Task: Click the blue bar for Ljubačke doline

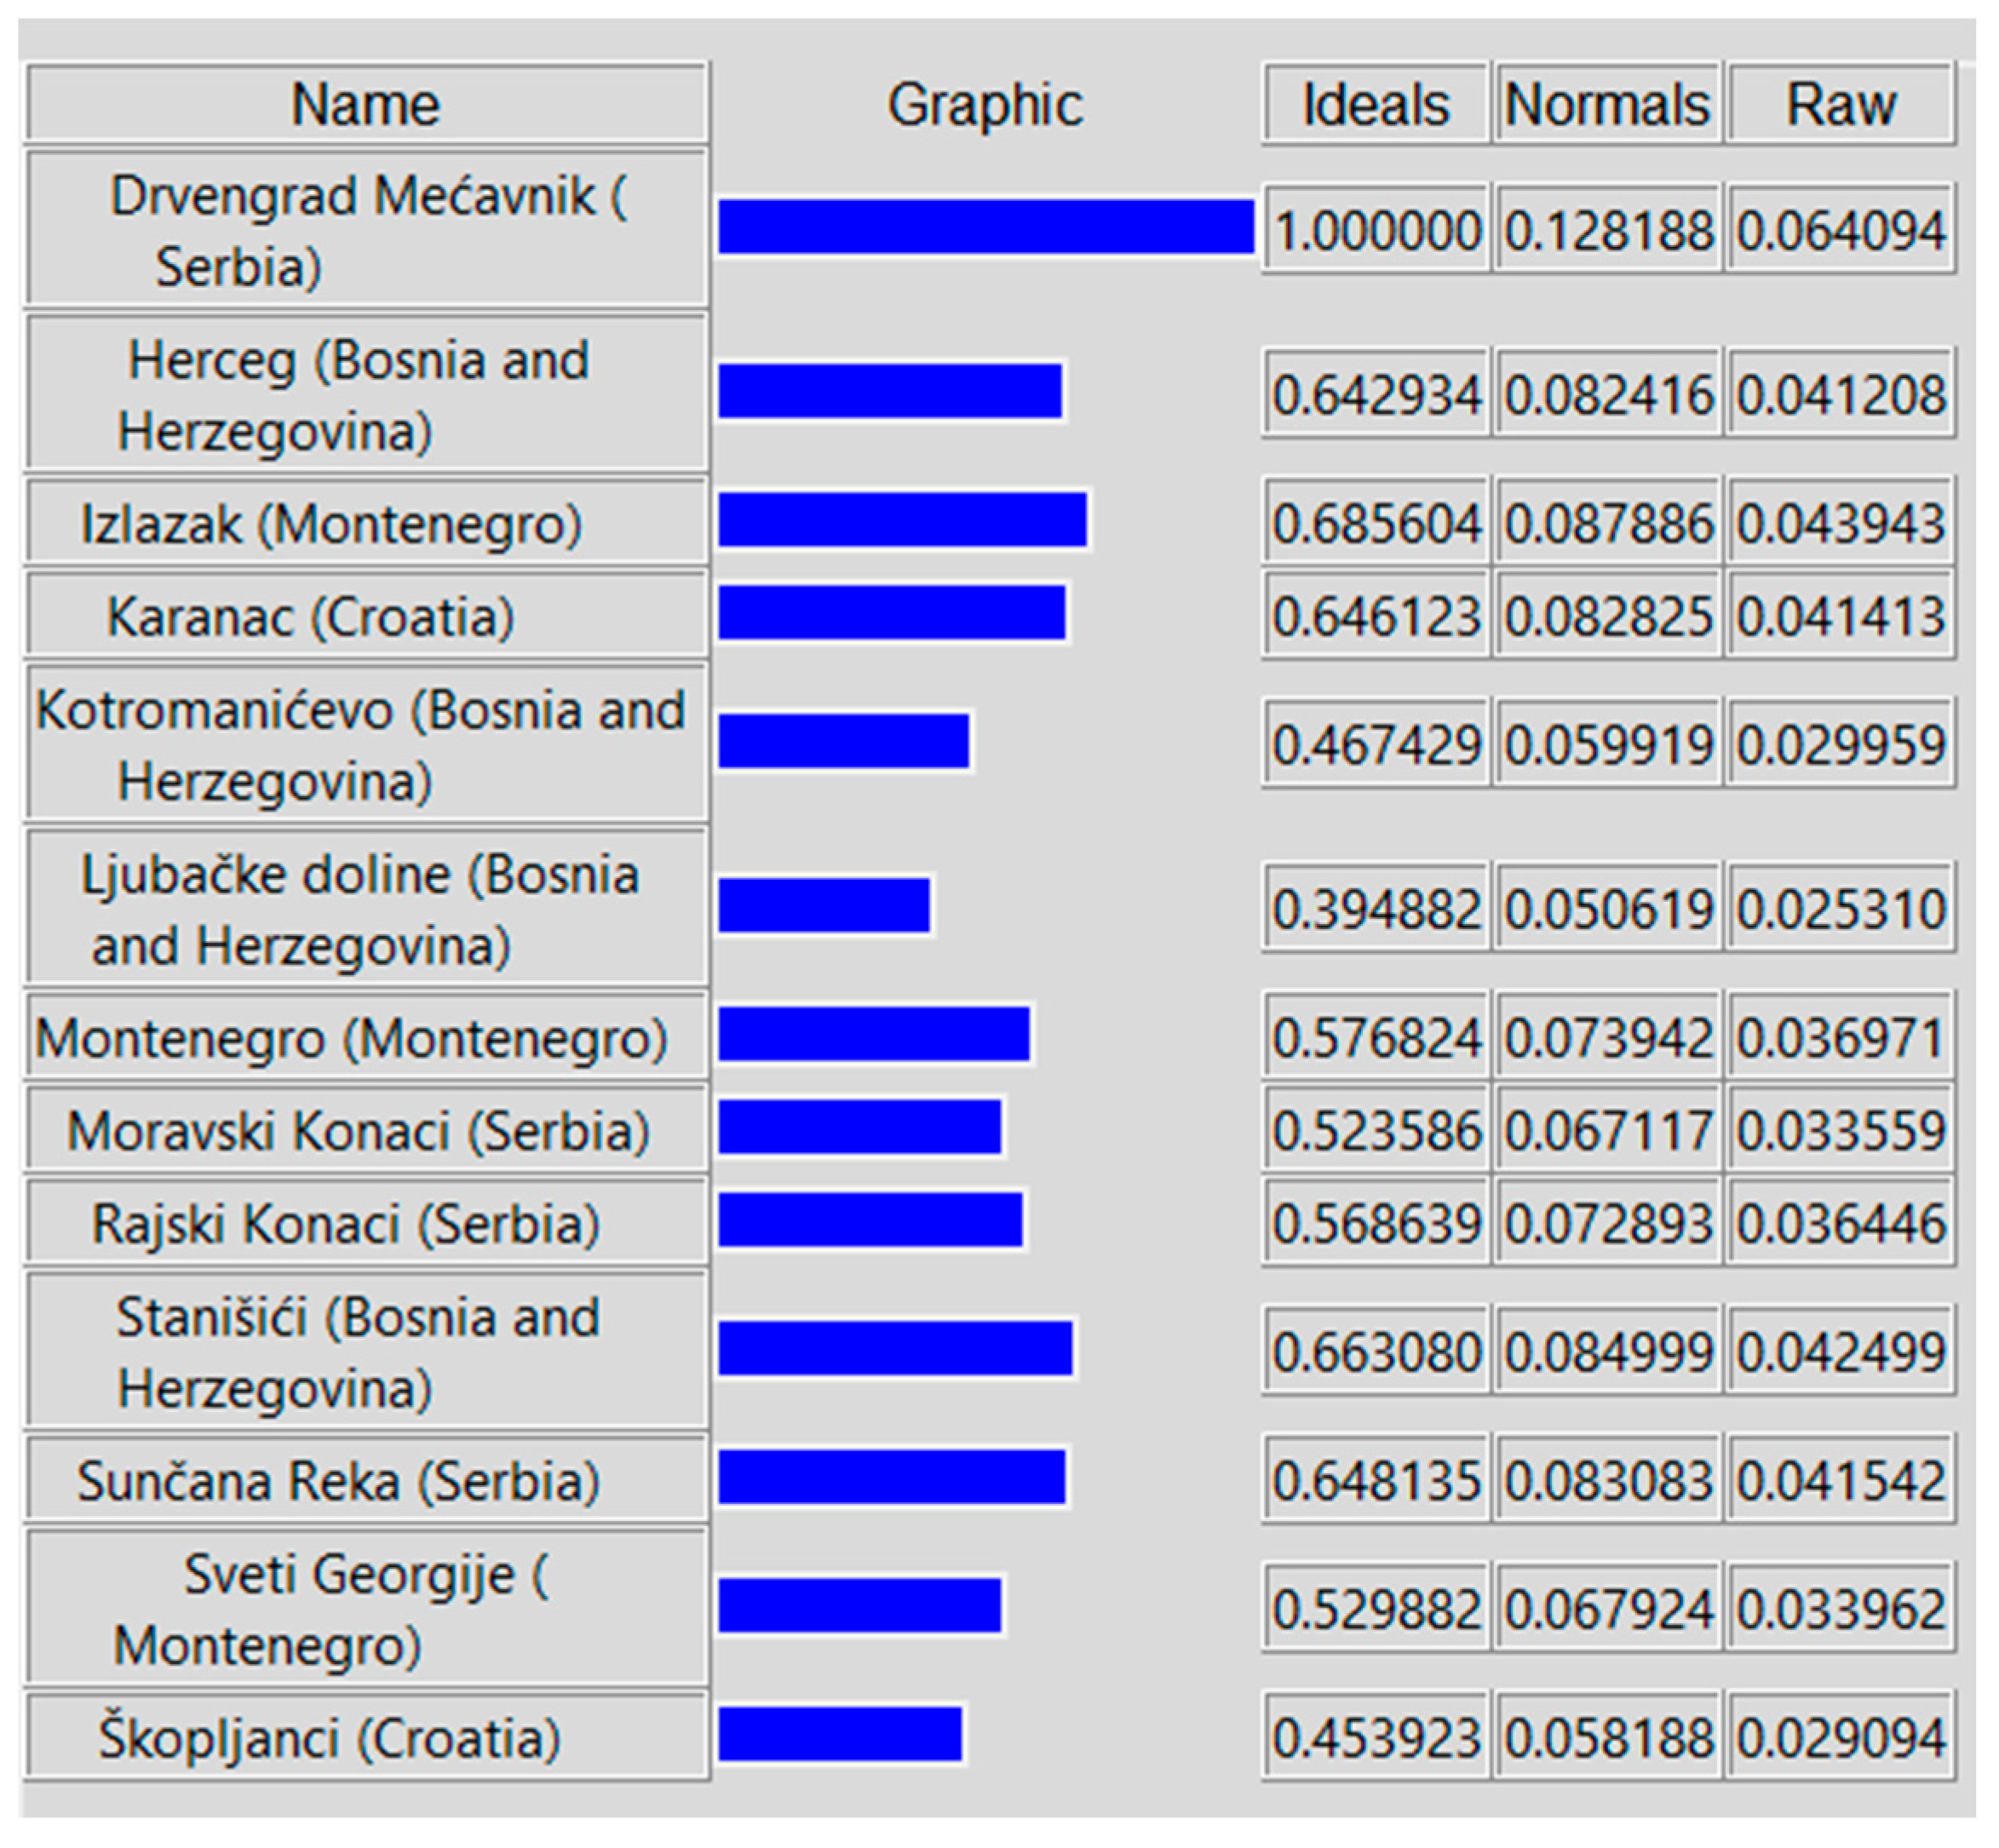Action: click(x=824, y=905)
